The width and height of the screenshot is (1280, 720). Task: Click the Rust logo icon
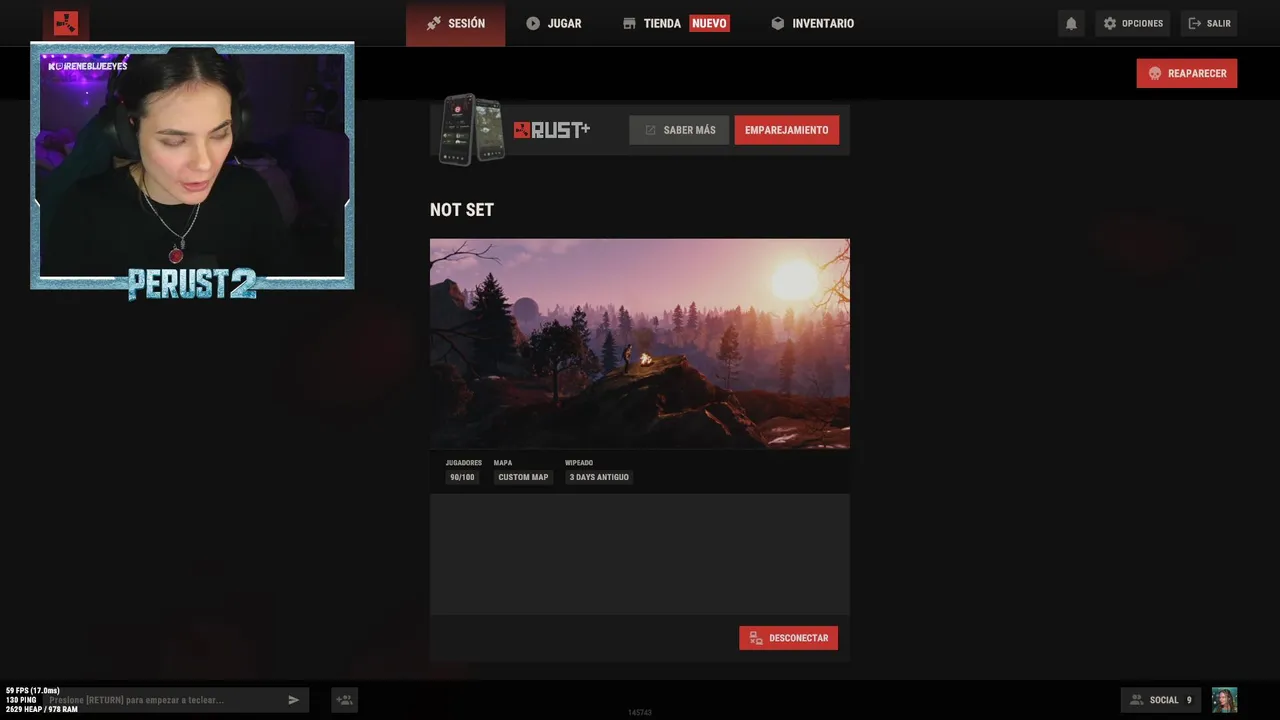[x=66, y=23]
